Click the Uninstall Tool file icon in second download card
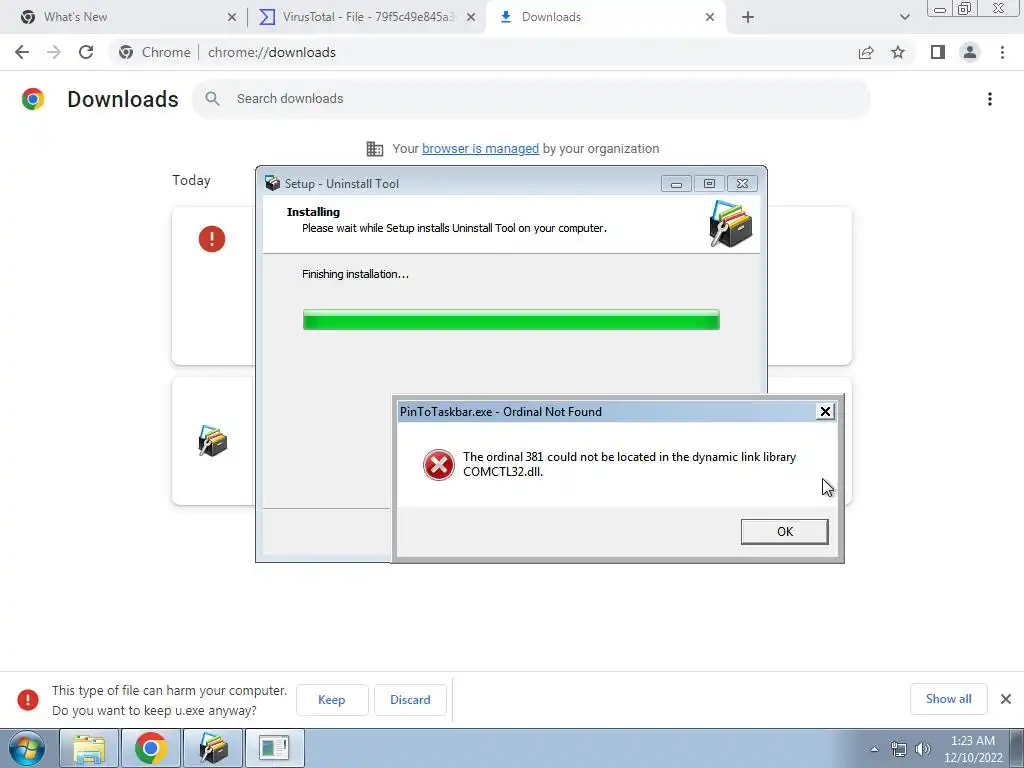1024x768 pixels. 212,441
